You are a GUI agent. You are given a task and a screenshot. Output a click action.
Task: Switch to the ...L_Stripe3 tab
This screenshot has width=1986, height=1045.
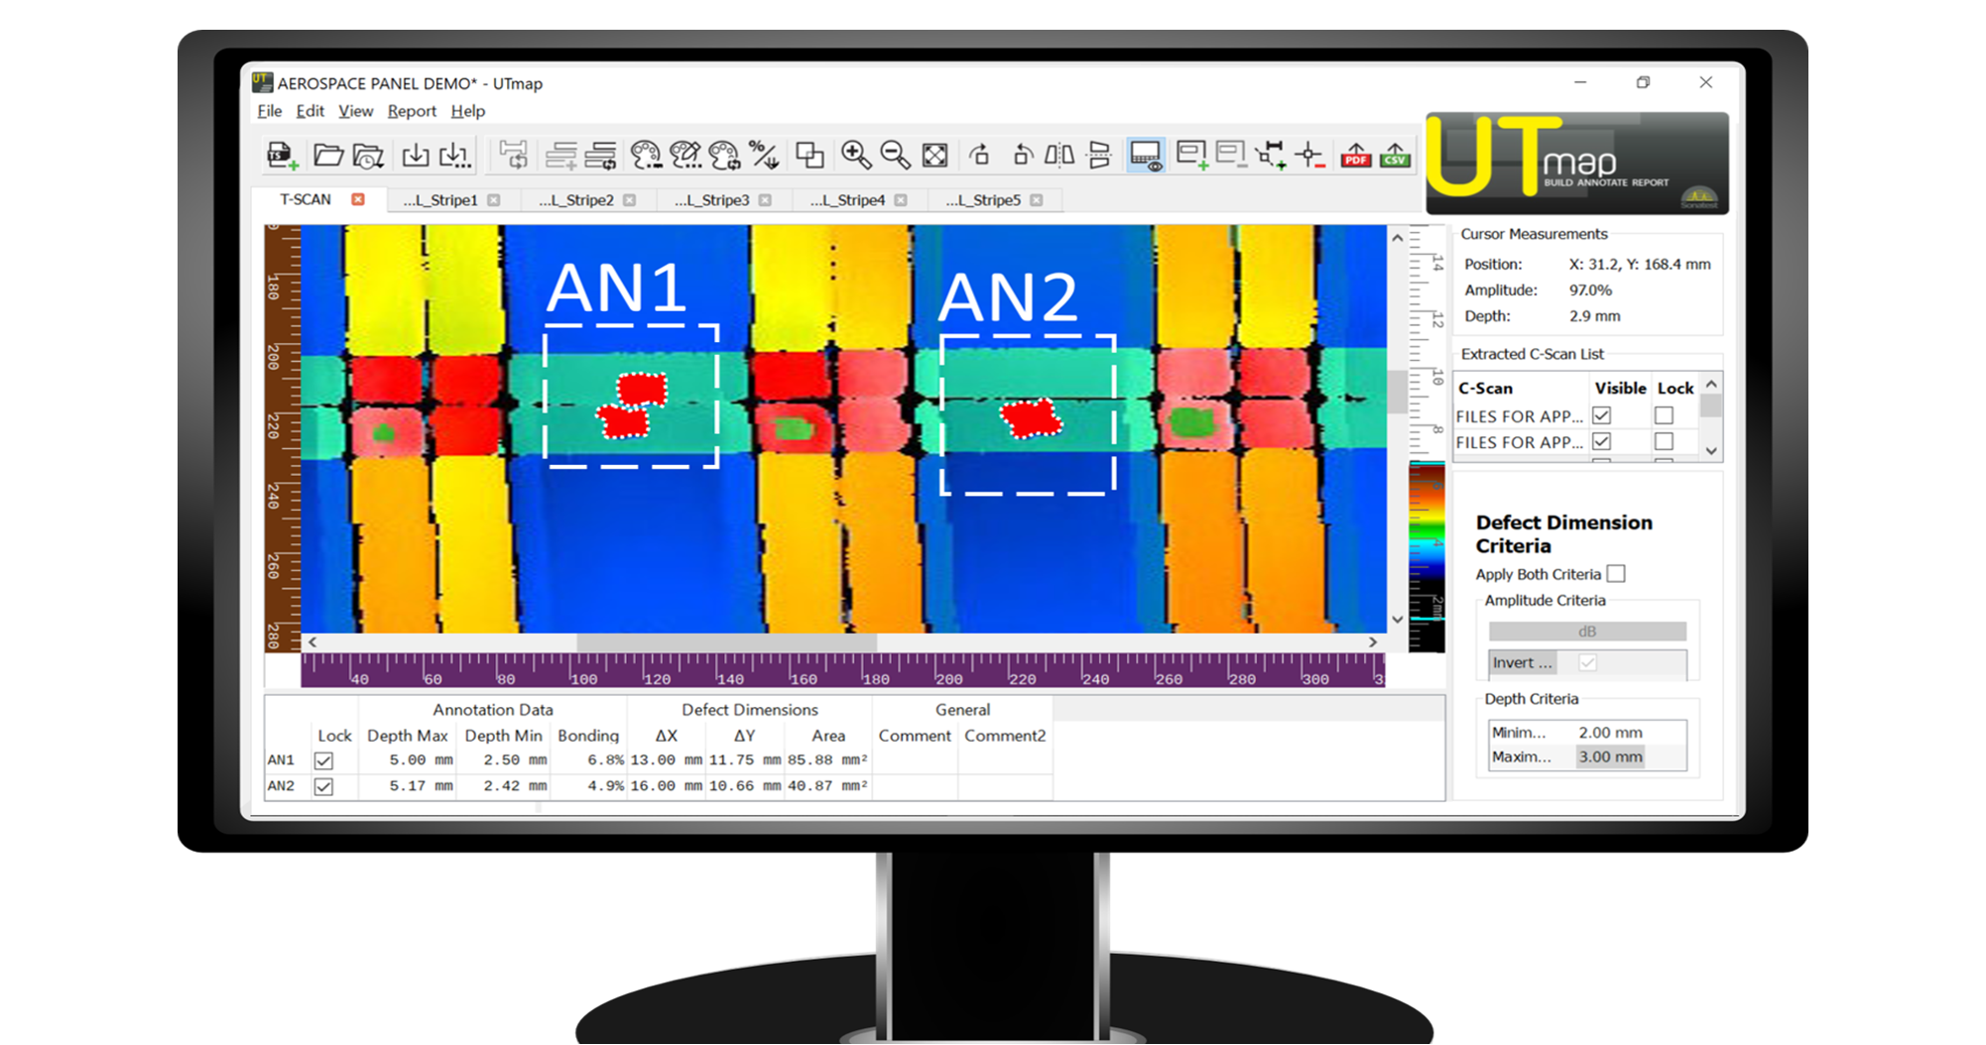pos(712,199)
